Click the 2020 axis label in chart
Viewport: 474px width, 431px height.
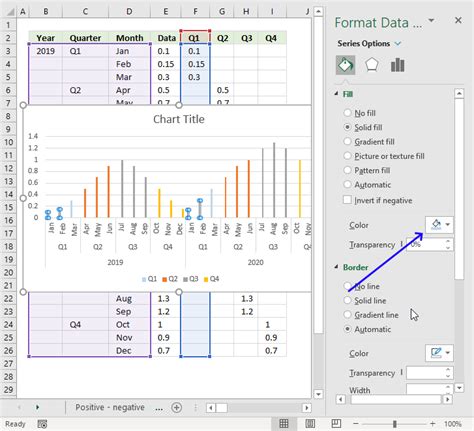point(255,262)
